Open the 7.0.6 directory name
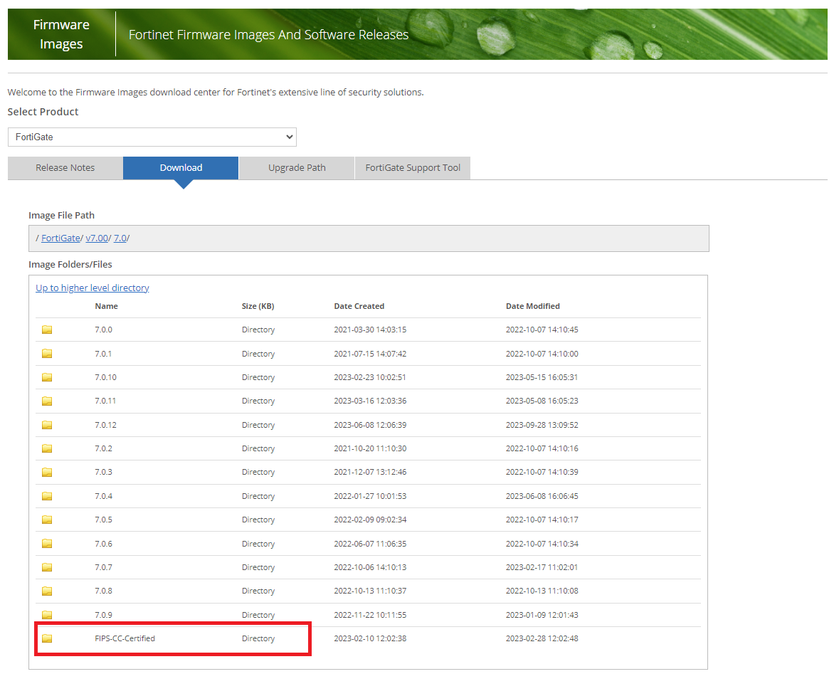 pyautogui.click(x=103, y=544)
